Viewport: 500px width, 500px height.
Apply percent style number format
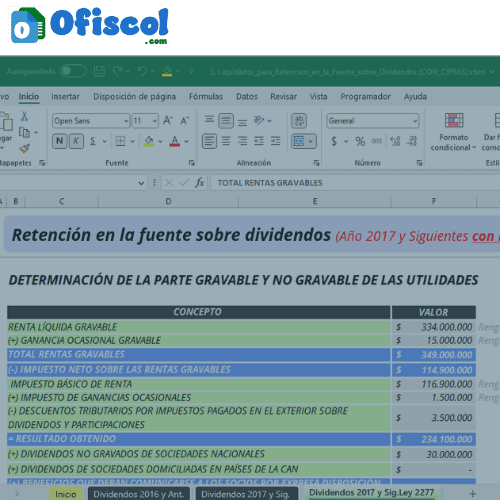click(x=360, y=141)
